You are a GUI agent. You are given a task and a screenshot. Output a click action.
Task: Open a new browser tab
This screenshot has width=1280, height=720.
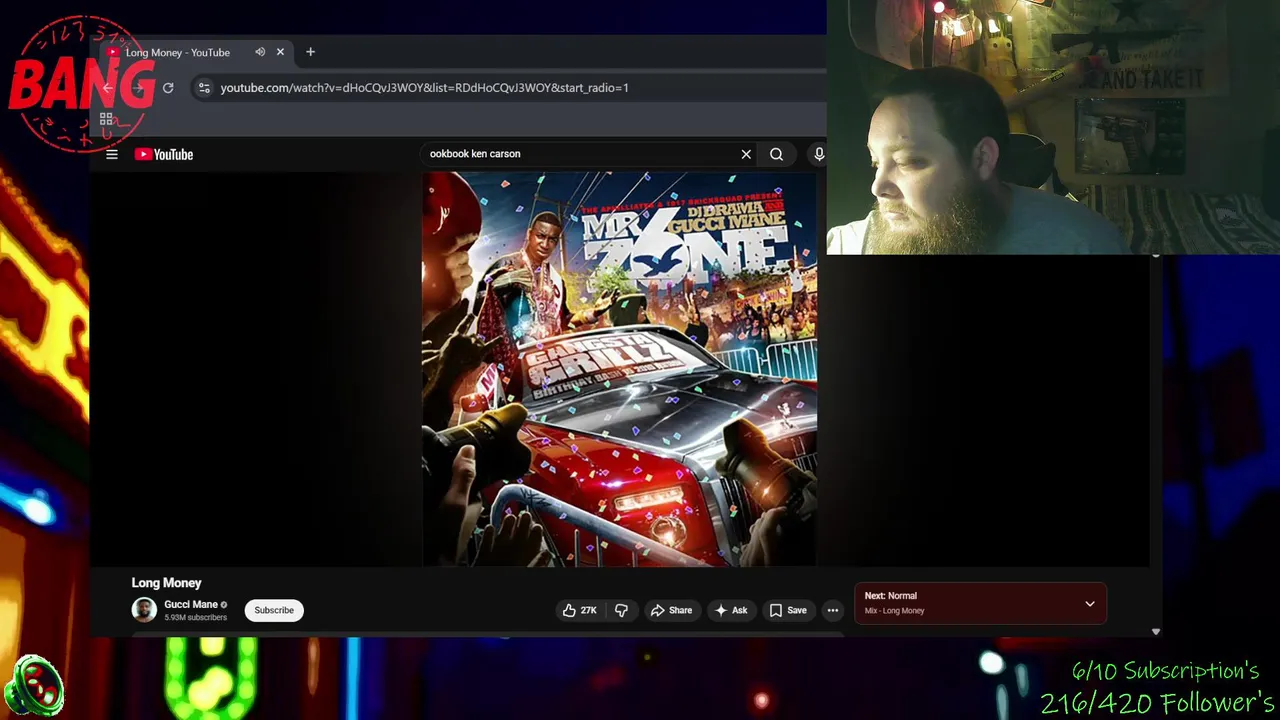click(x=310, y=52)
